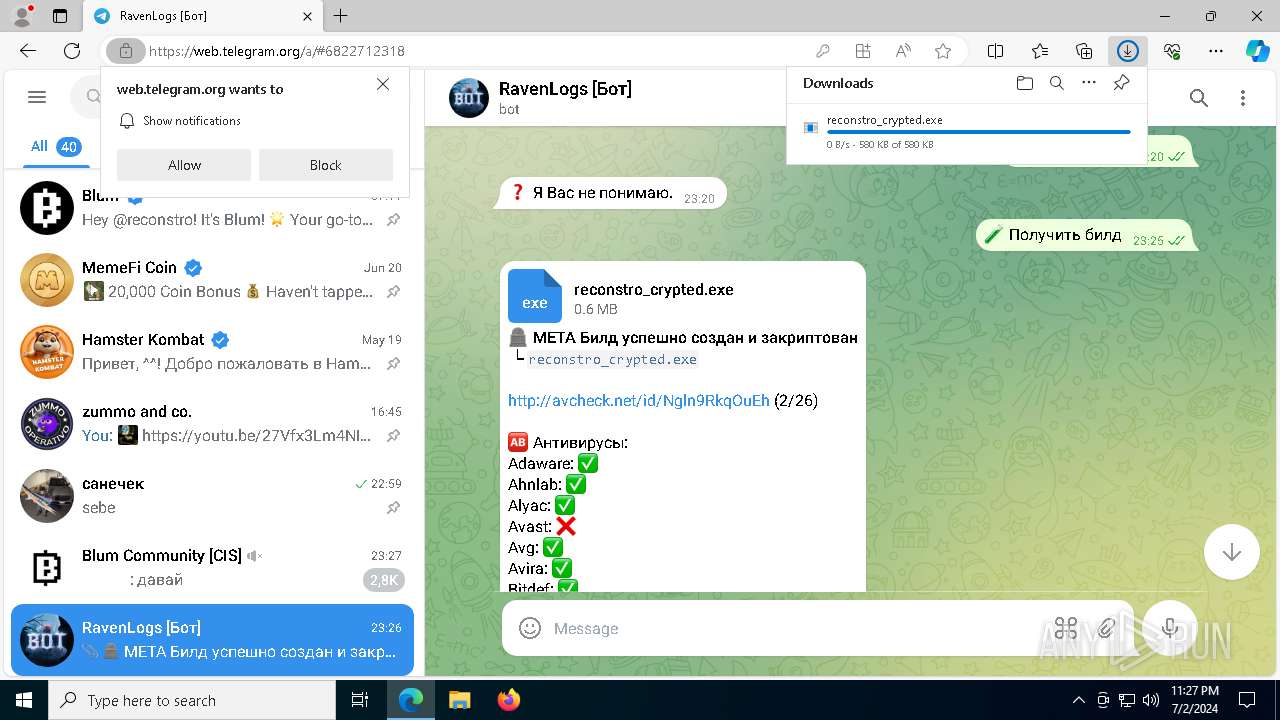The image size is (1280, 720).
Task: Close the notification permission popup
Action: click(383, 85)
